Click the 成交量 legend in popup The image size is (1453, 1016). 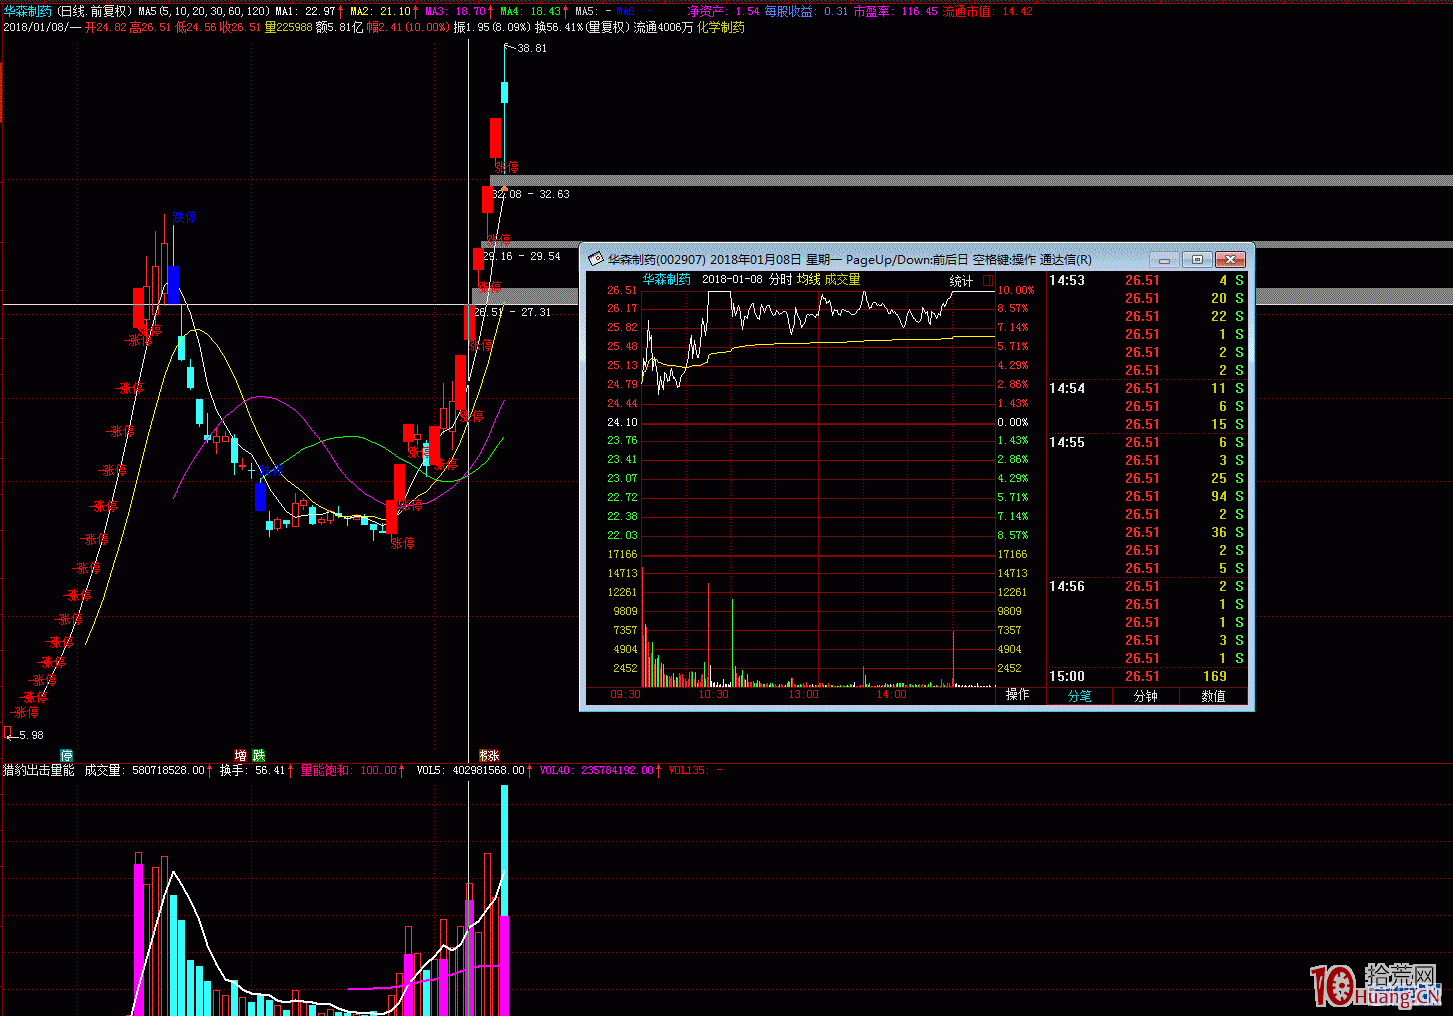pos(842,280)
